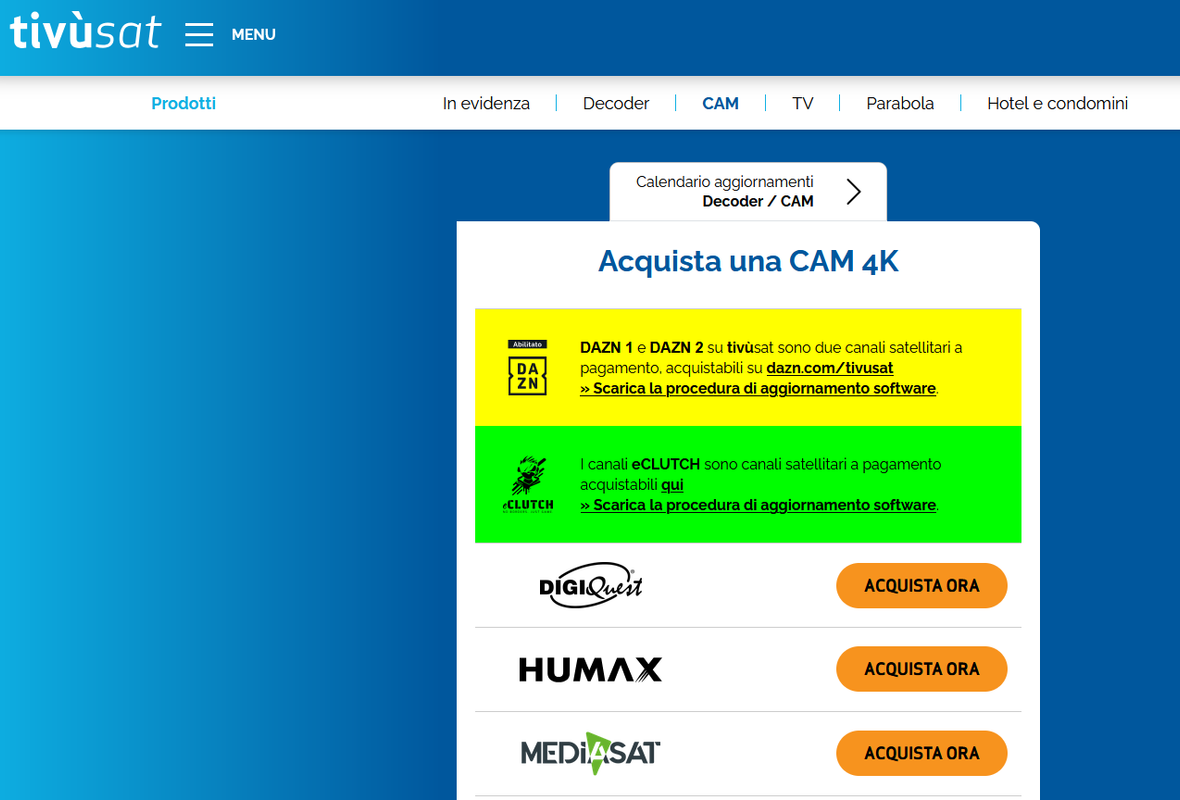
Task: Open the Parabola tab
Action: click(x=900, y=103)
